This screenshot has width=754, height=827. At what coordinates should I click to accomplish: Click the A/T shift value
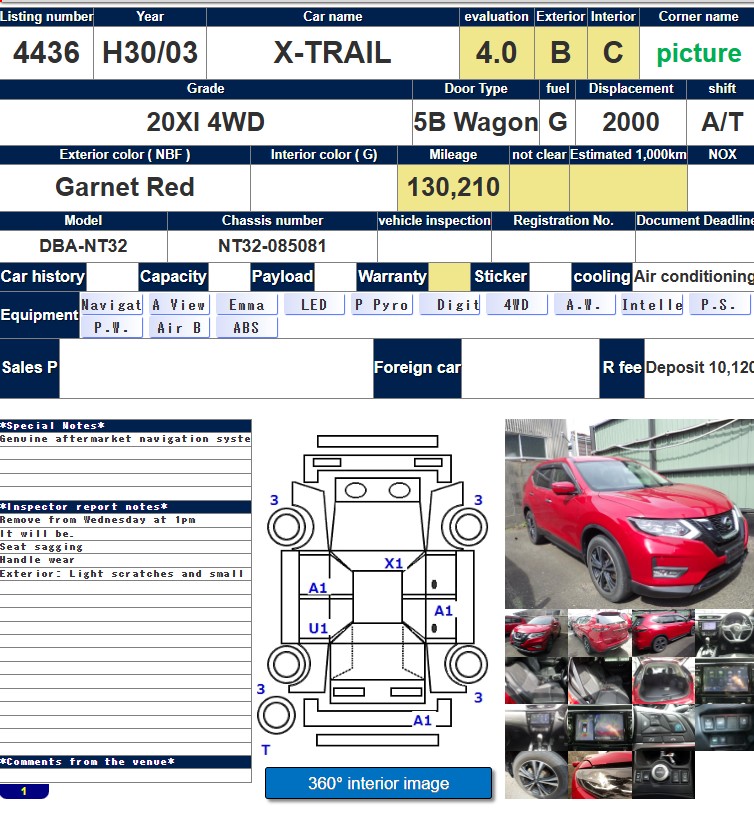(722, 122)
